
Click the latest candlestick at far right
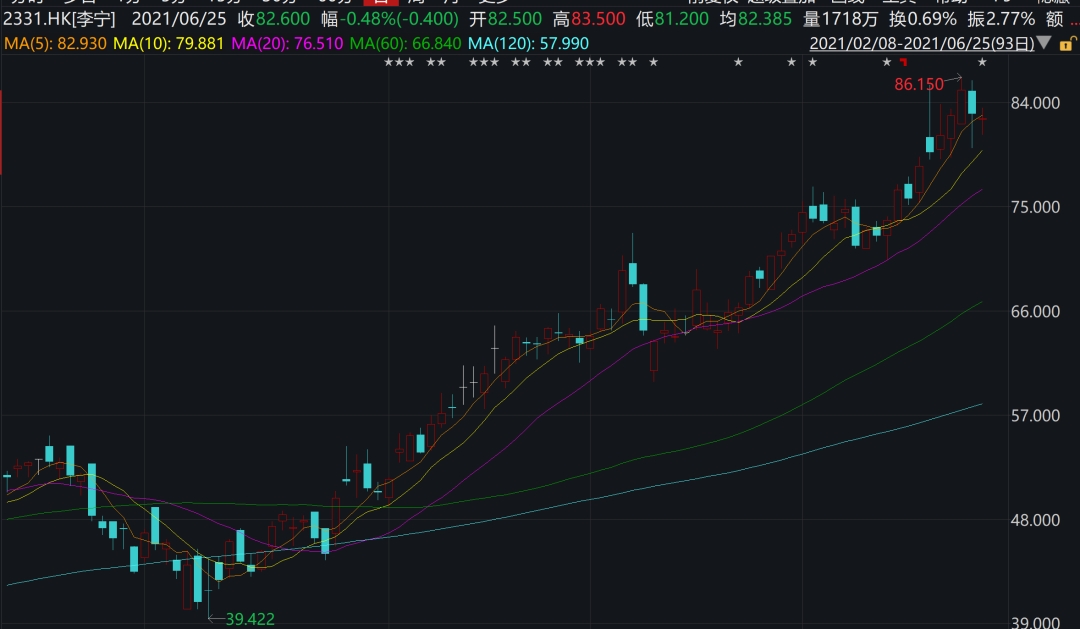point(982,120)
